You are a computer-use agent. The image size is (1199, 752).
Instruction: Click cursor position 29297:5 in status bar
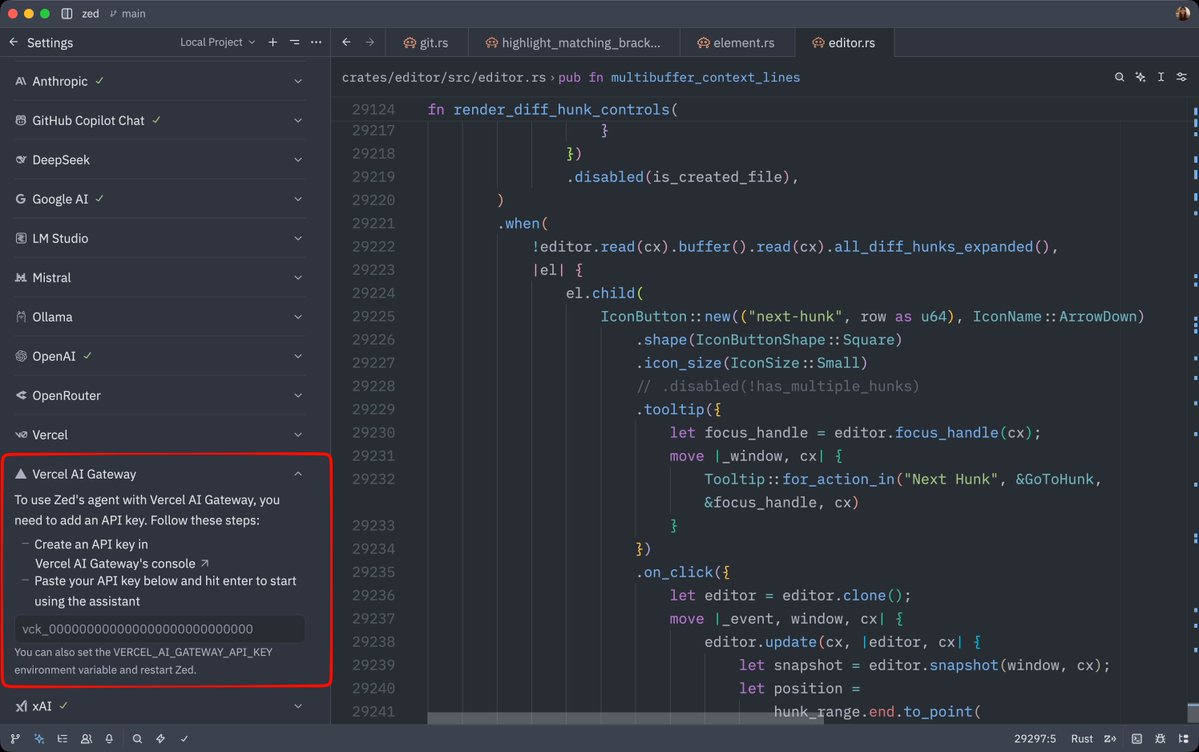point(1035,738)
